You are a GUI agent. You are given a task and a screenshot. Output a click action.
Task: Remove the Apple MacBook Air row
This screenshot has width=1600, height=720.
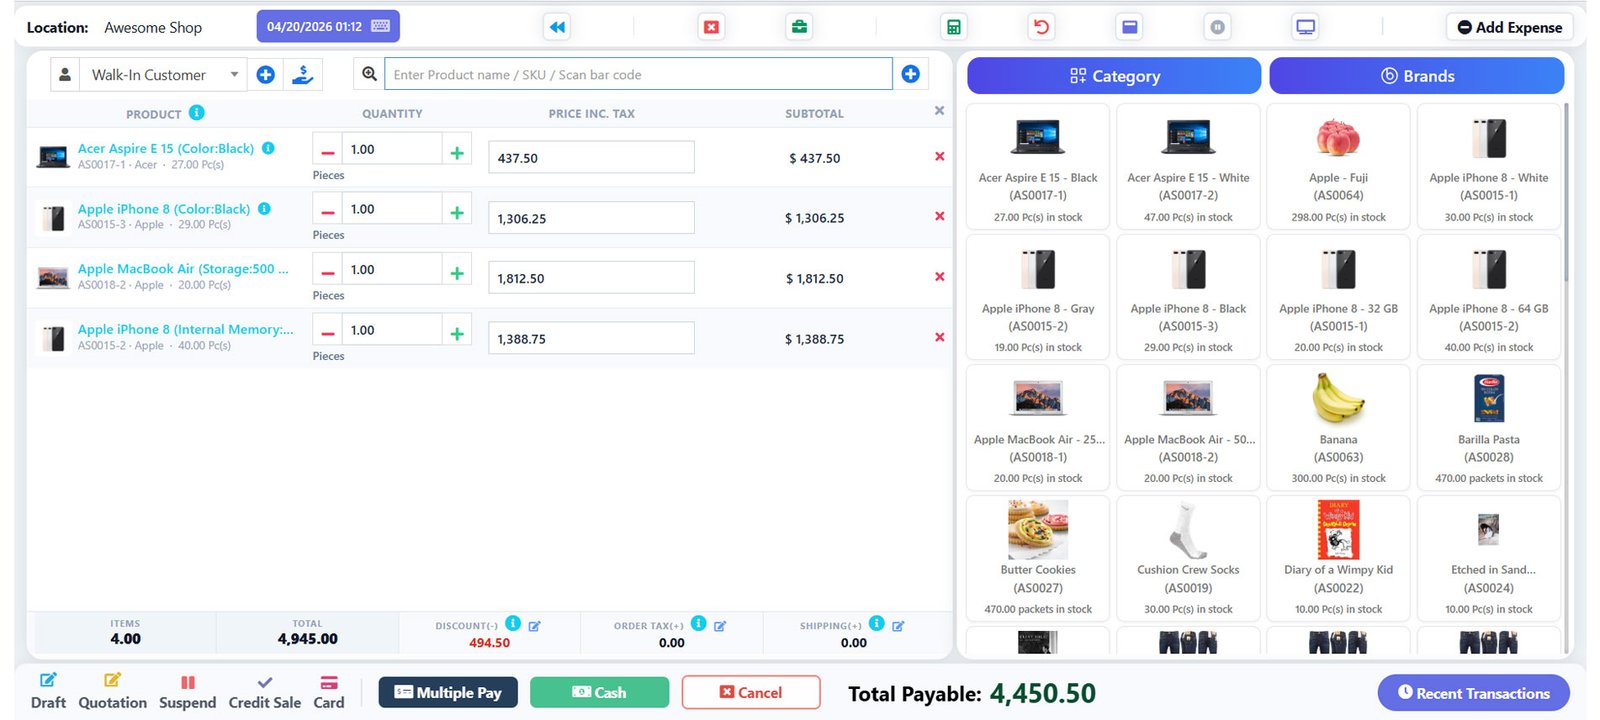(939, 276)
